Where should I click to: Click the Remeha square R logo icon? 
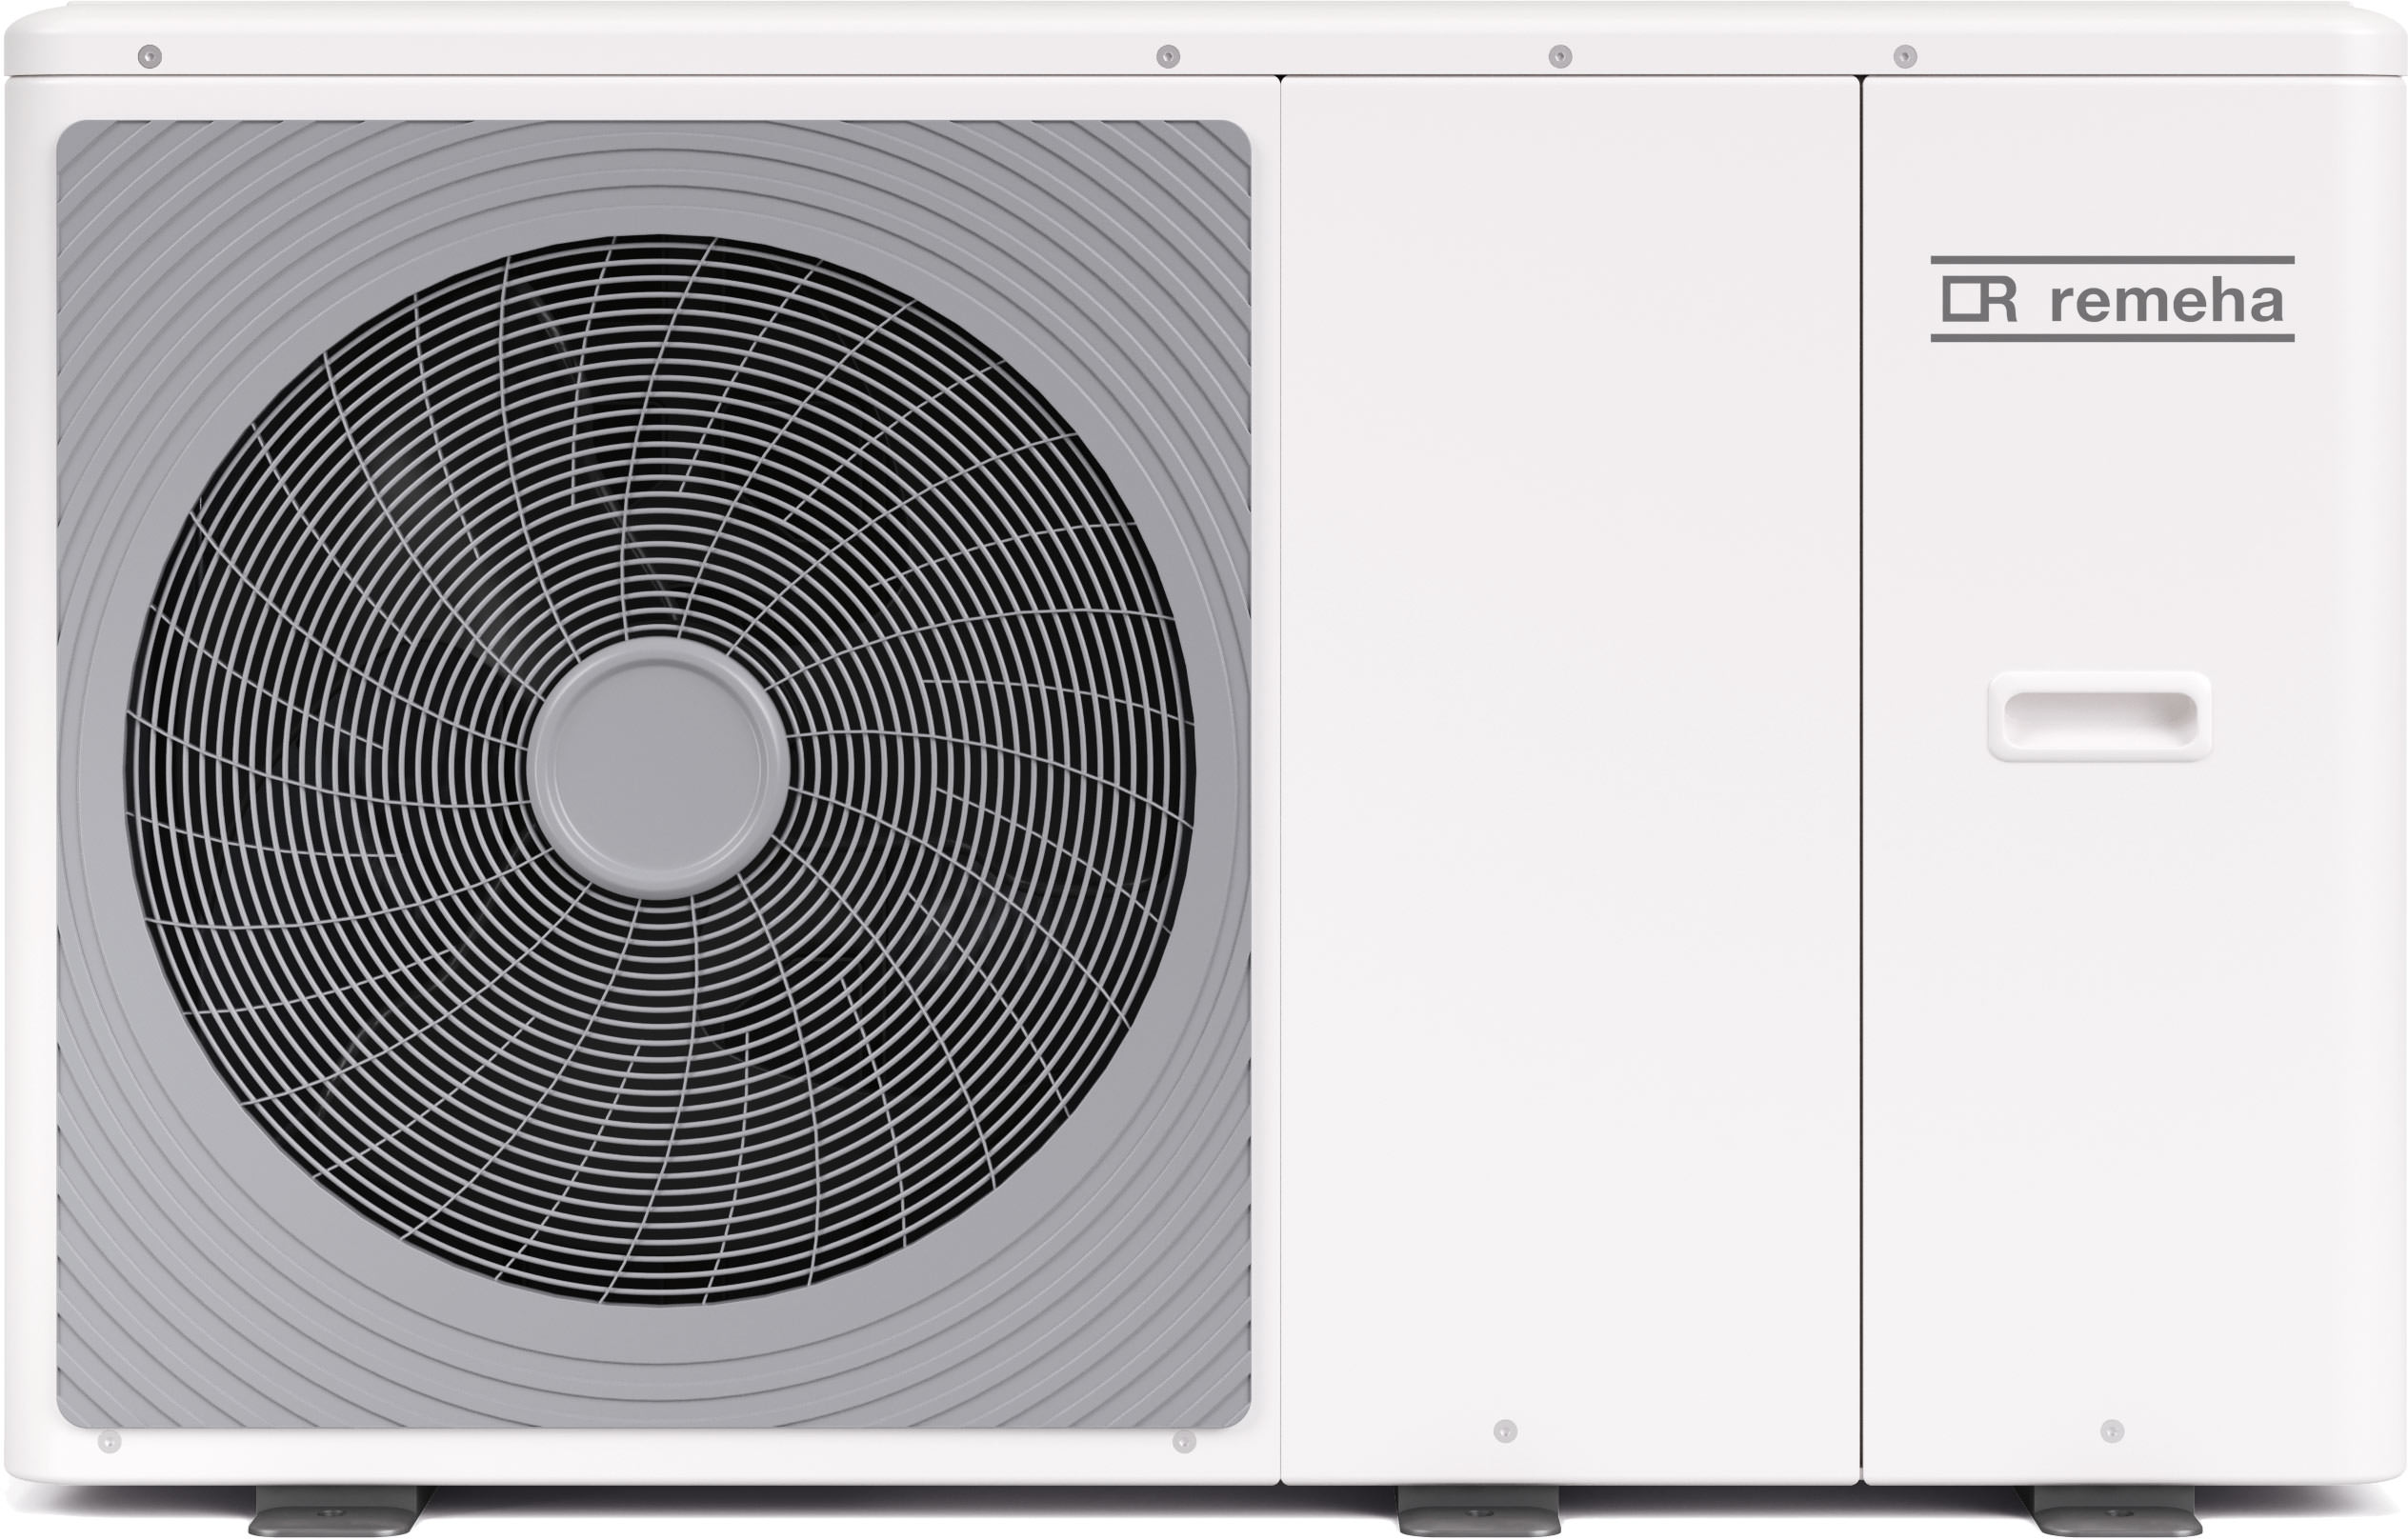[1978, 299]
